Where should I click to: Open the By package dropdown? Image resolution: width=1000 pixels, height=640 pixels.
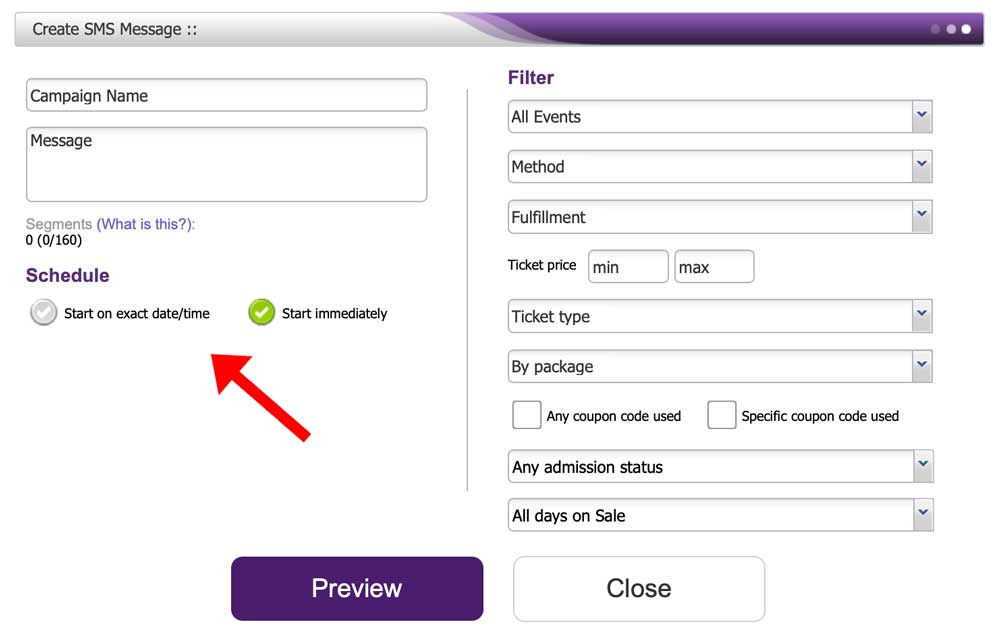click(719, 366)
